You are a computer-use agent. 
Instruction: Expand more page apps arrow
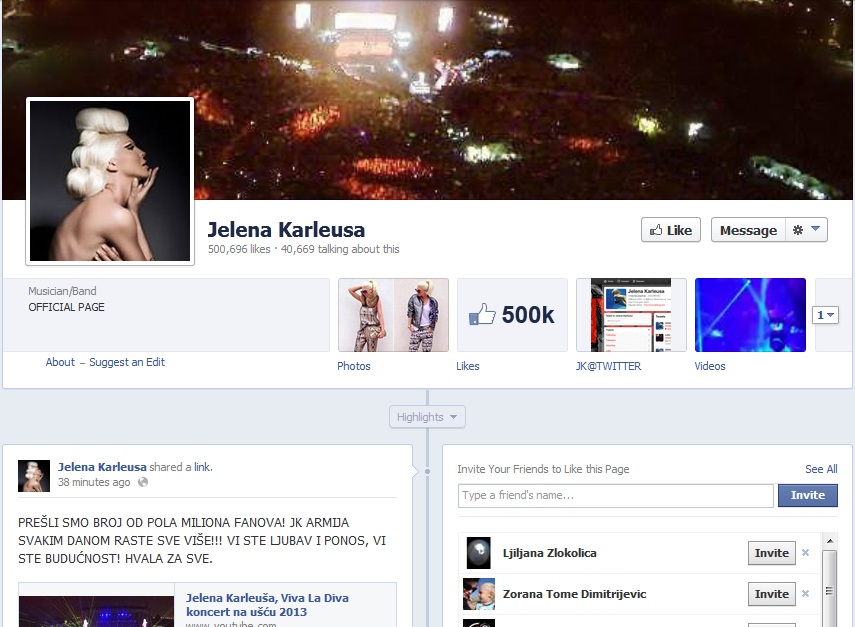point(826,315)
